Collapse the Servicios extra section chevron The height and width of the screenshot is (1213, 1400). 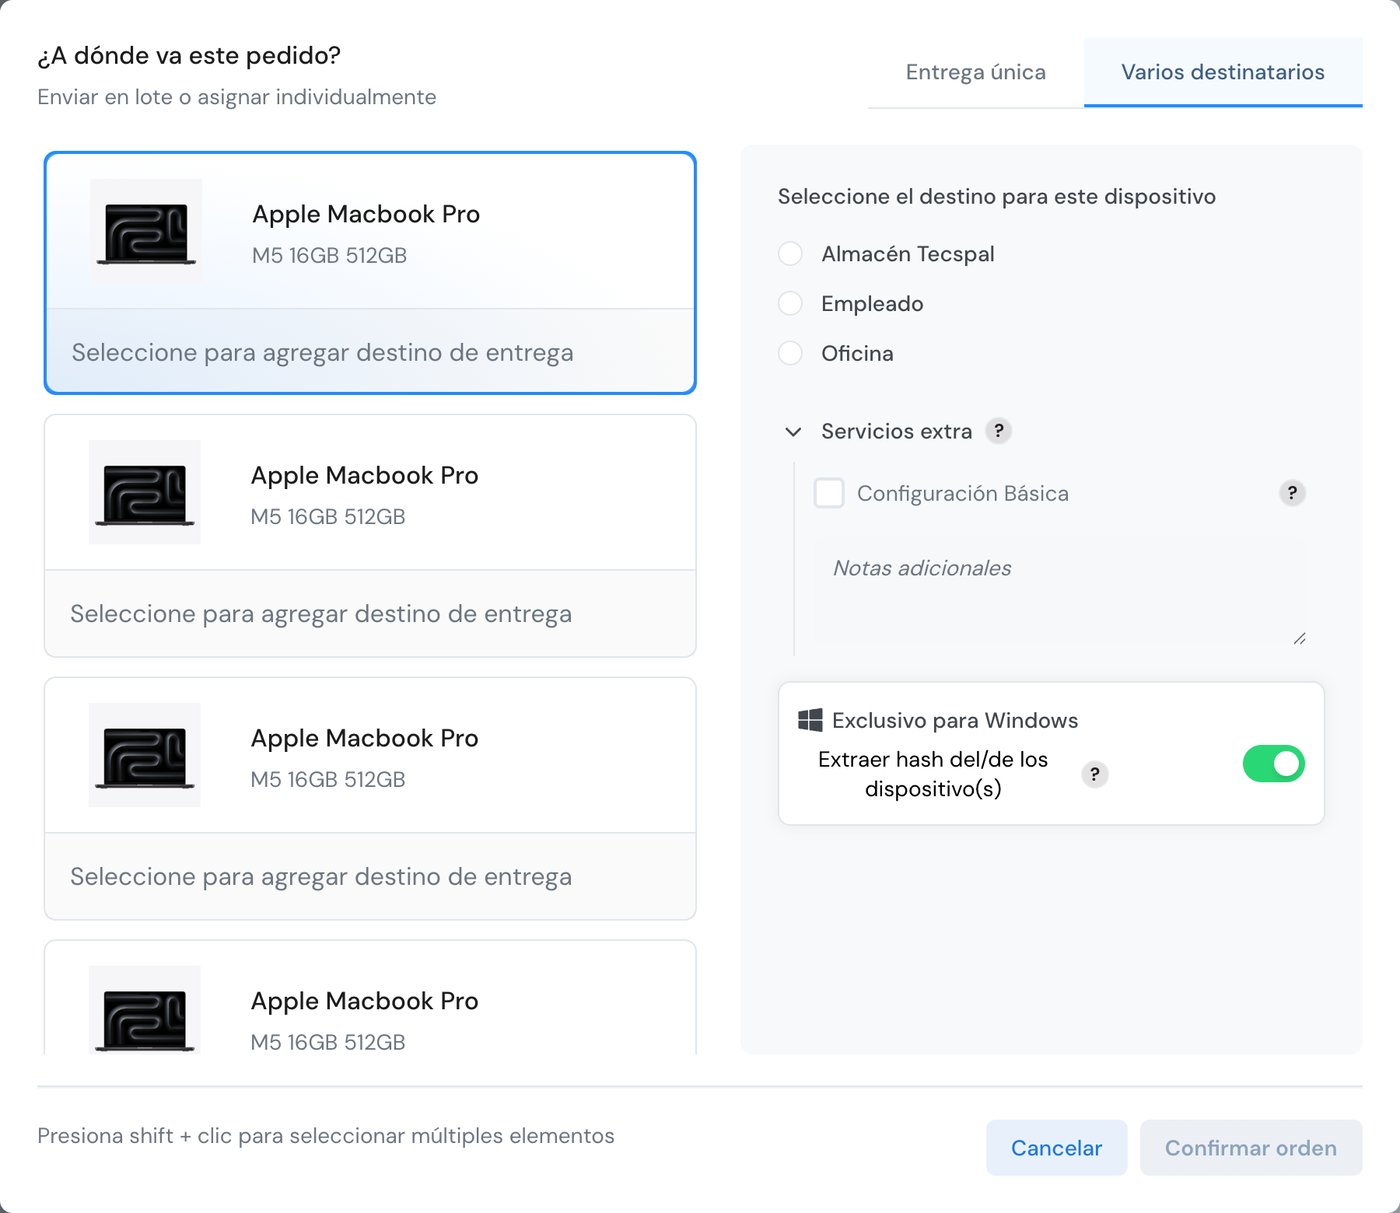[793, 432]
